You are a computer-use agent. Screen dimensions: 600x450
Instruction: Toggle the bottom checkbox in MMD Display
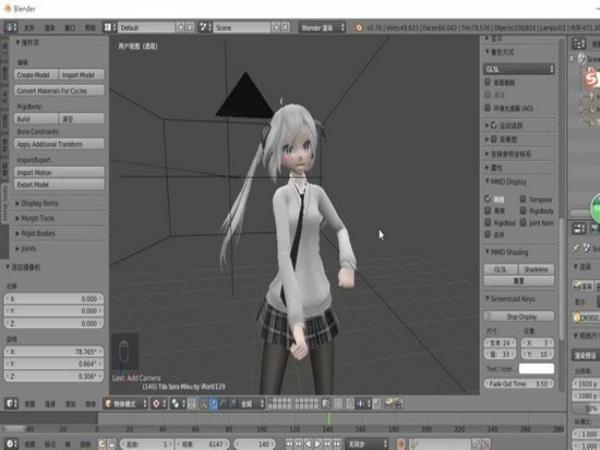tap(488, 234)
